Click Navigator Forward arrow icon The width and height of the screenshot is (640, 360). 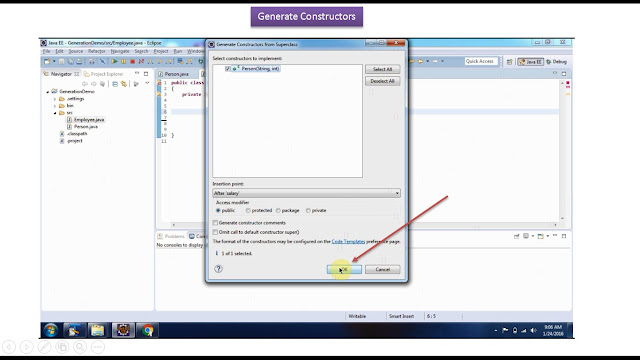[94, 84]
